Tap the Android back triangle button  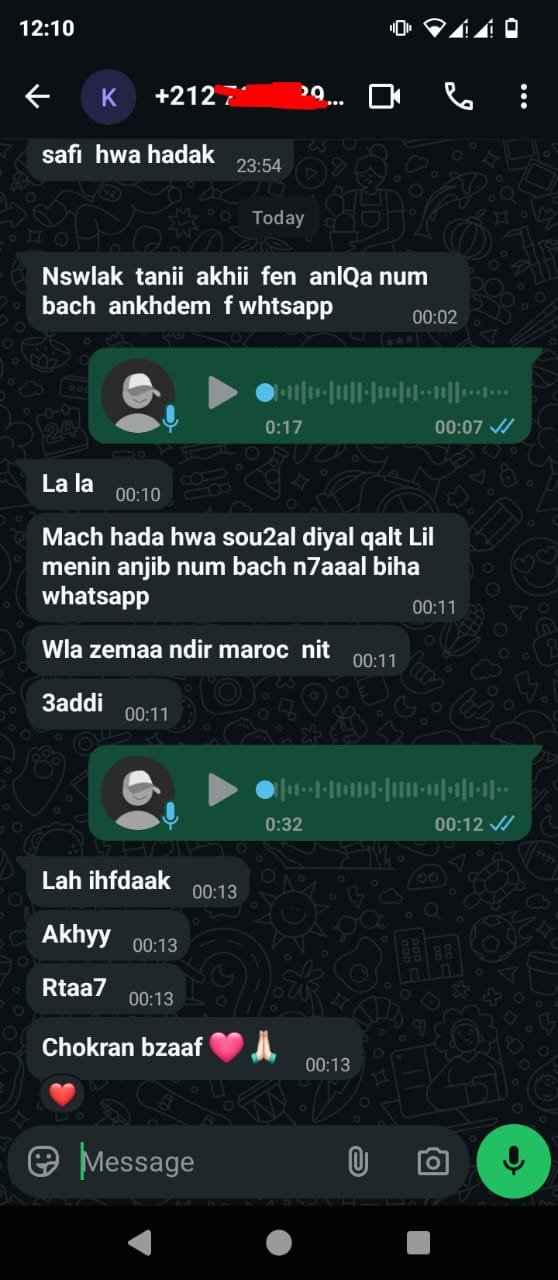point(140,1242)
